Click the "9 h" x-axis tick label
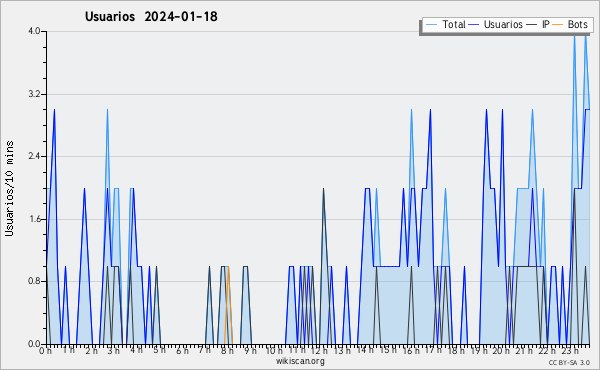This screenshot has width=600, height=370. coord(250,351)
